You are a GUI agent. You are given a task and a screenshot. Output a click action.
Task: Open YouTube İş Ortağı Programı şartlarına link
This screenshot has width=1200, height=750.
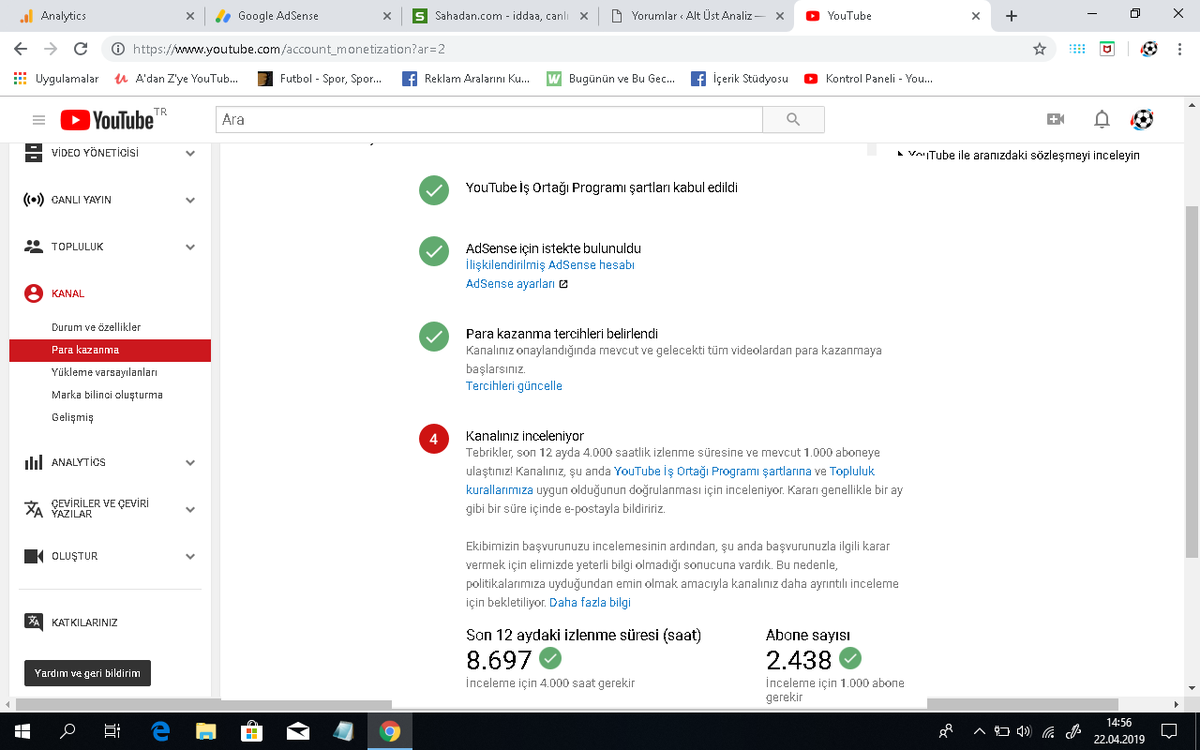pos(713,471)
